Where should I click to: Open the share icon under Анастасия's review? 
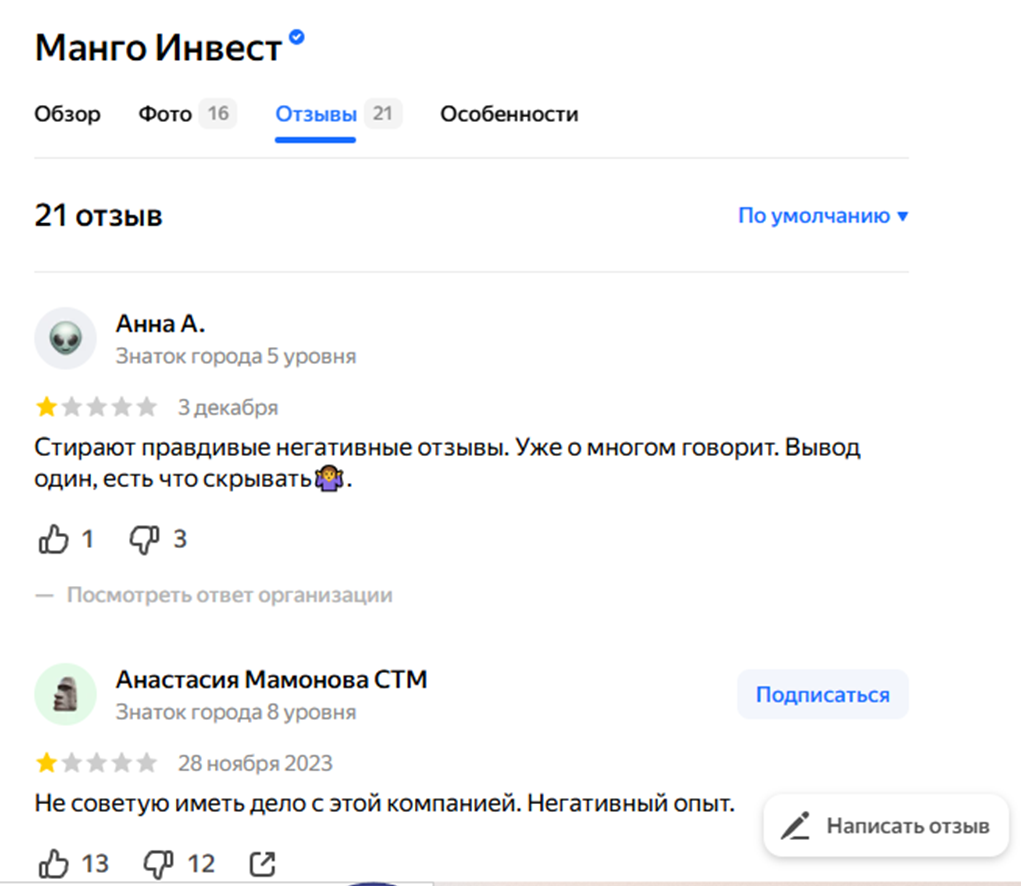[x=262, y=861]
